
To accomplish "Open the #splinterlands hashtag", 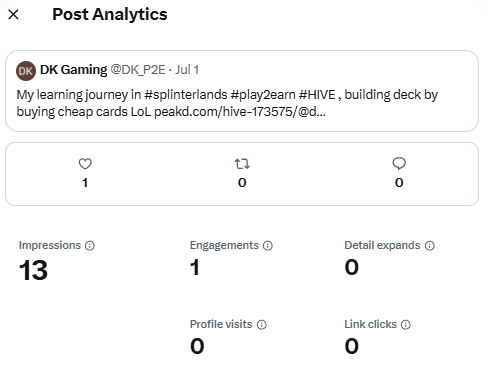I will click(x=186, y=95).
